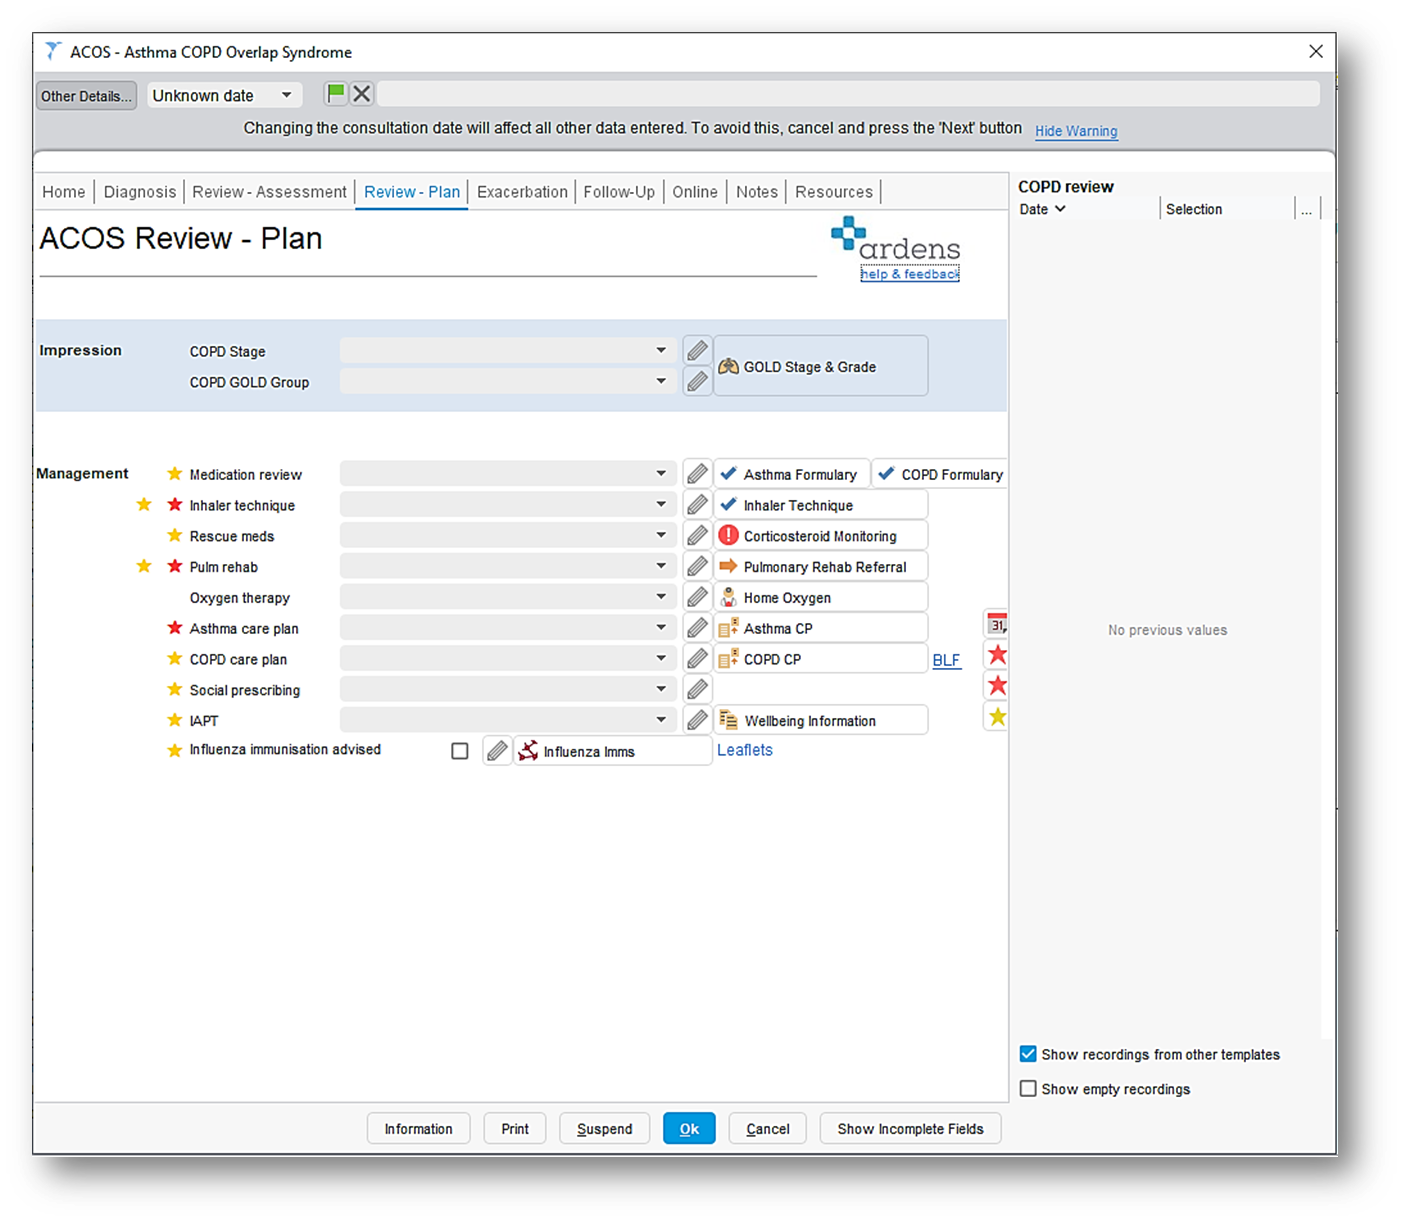
Task: Open the IAPT dropdown
Action: coord(508,720)
